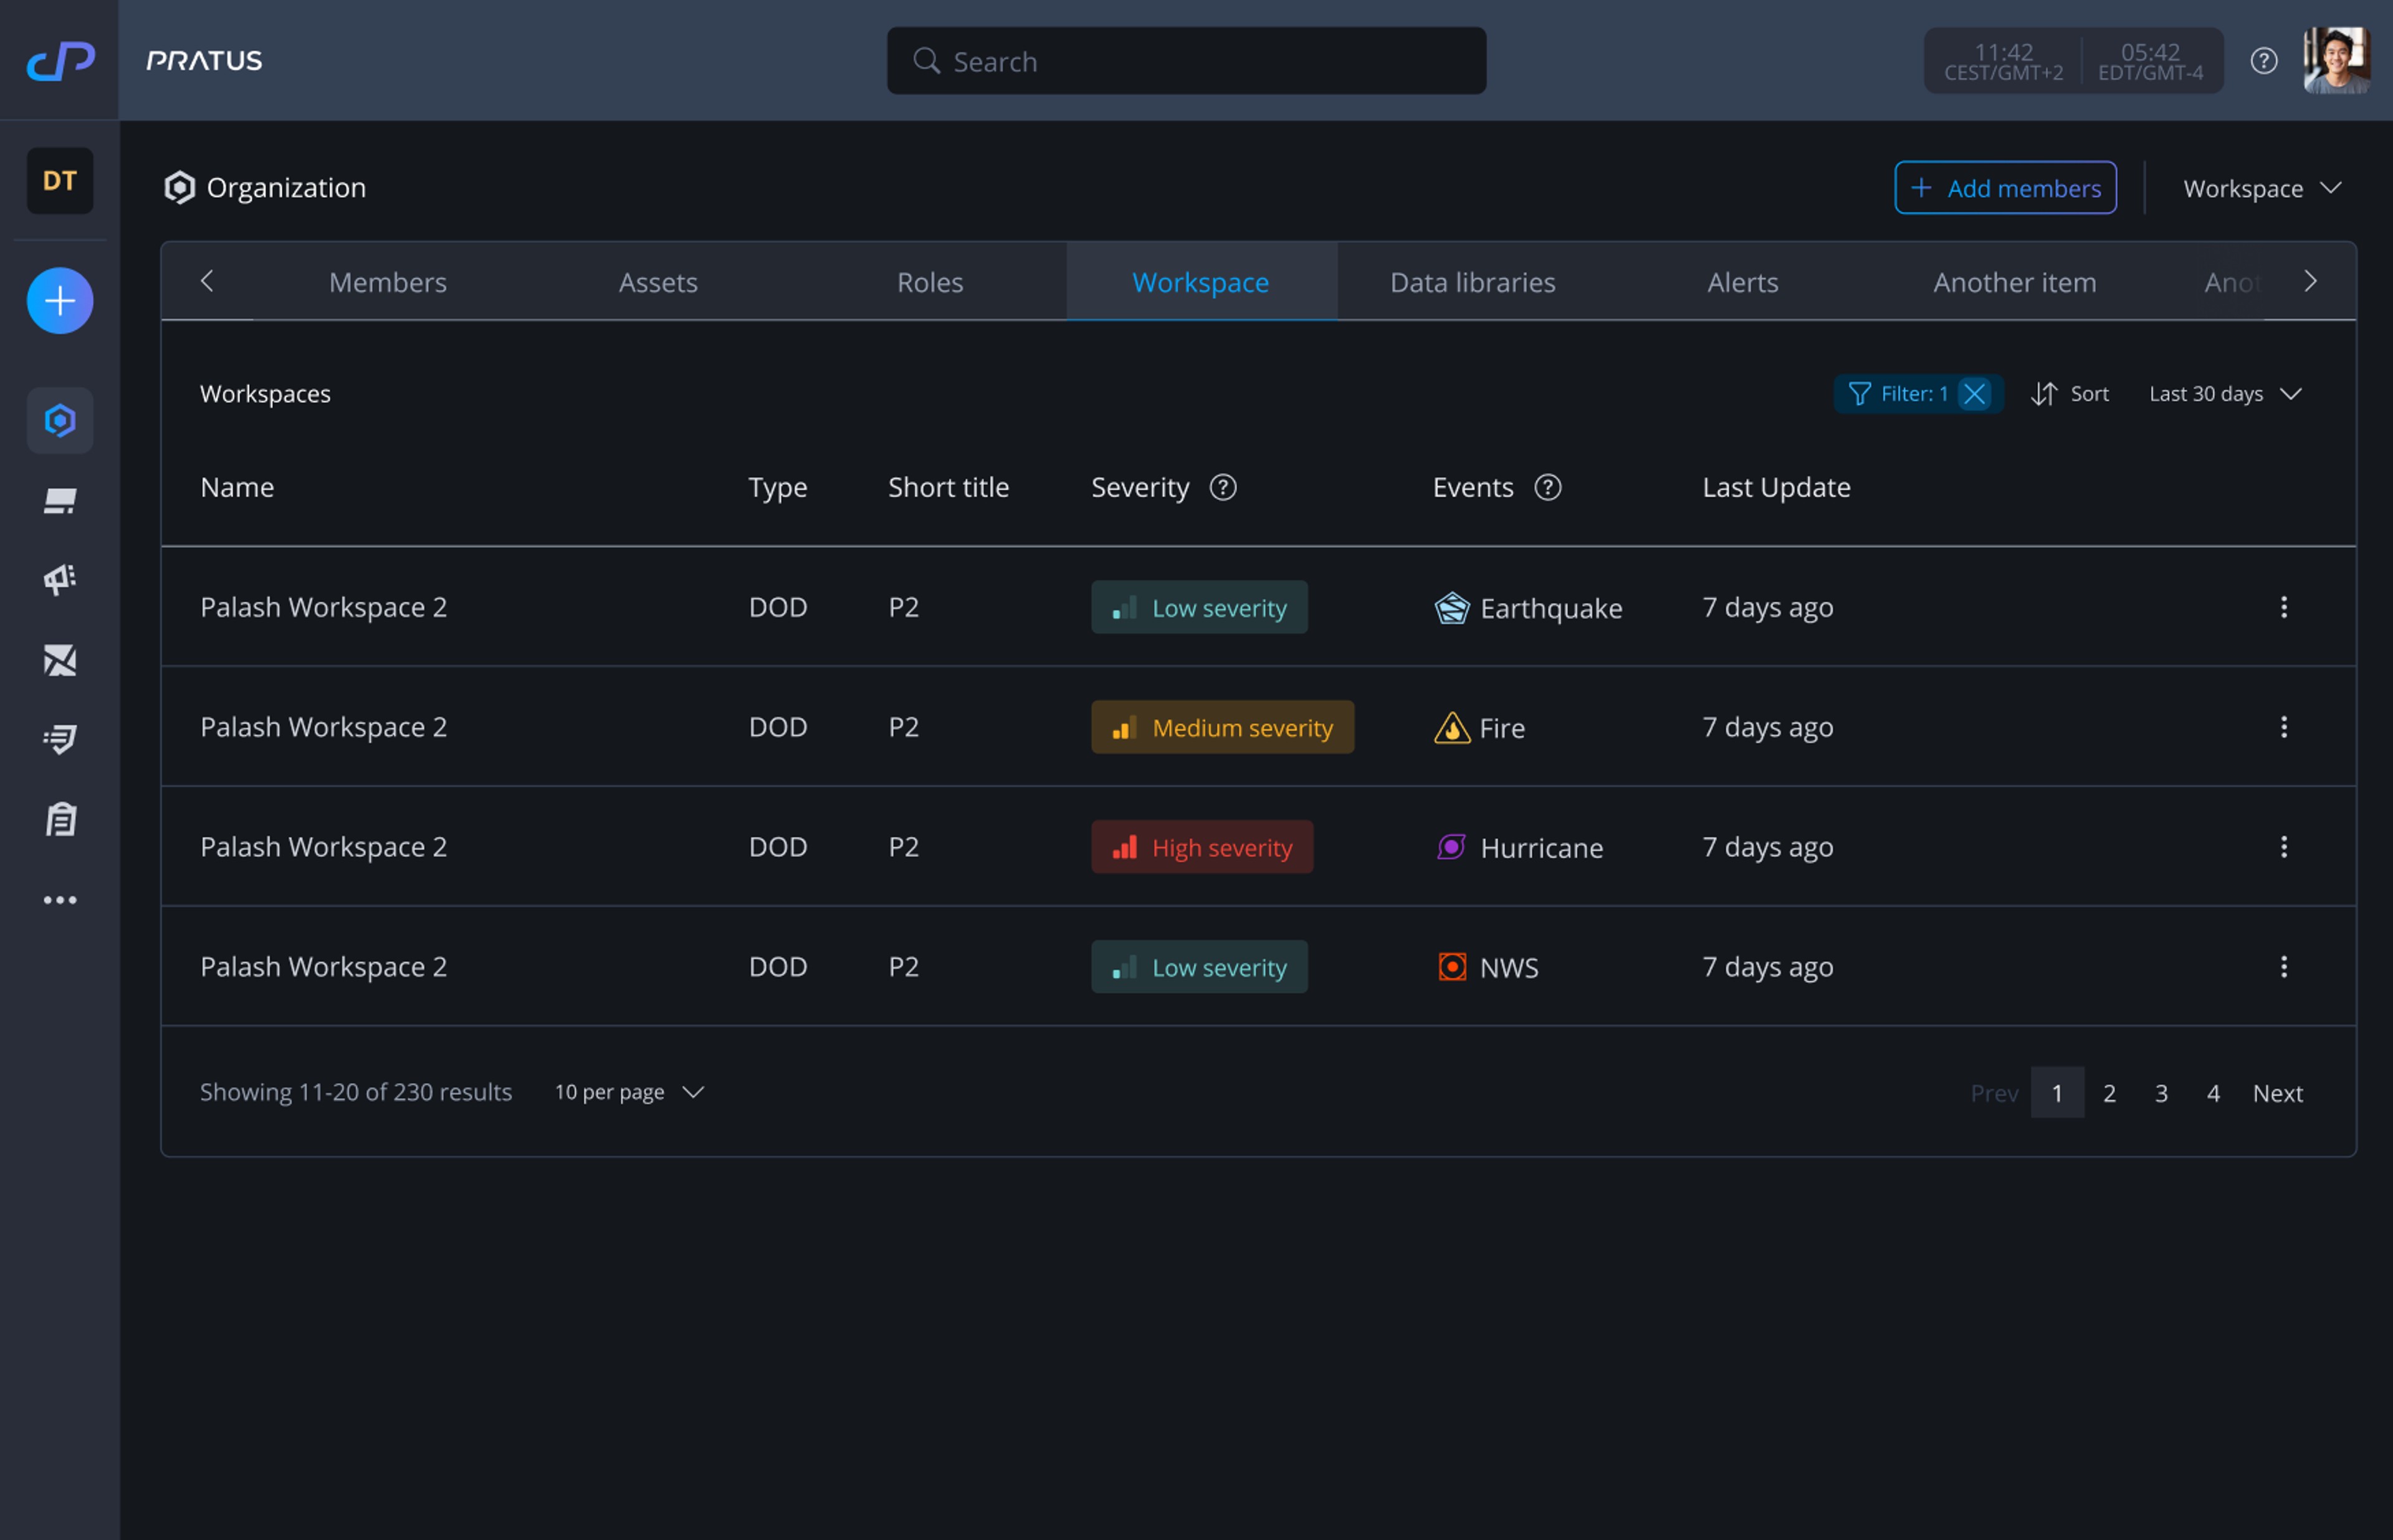The height and width of the screenshot is (1540, 2393).
Task: Open row actions menu for Earthquake row
Action: (2284, 607)
